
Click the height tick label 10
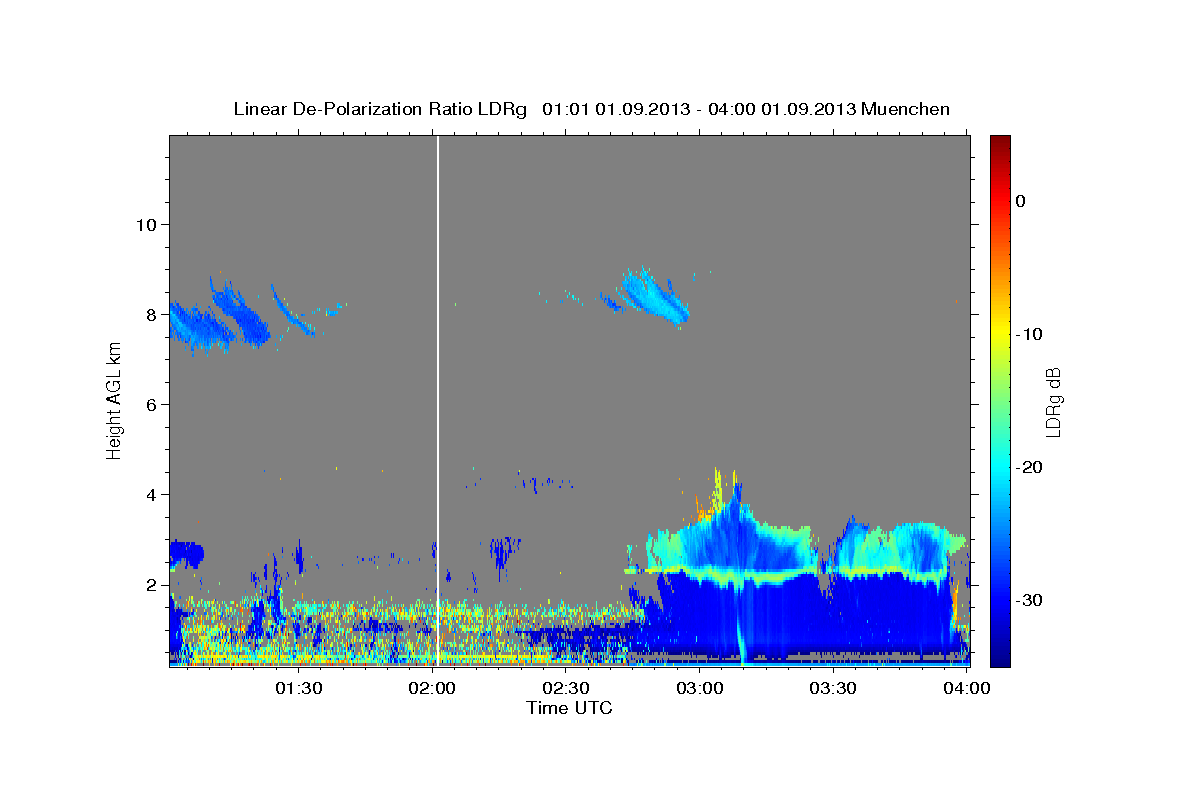click(146, 224)
